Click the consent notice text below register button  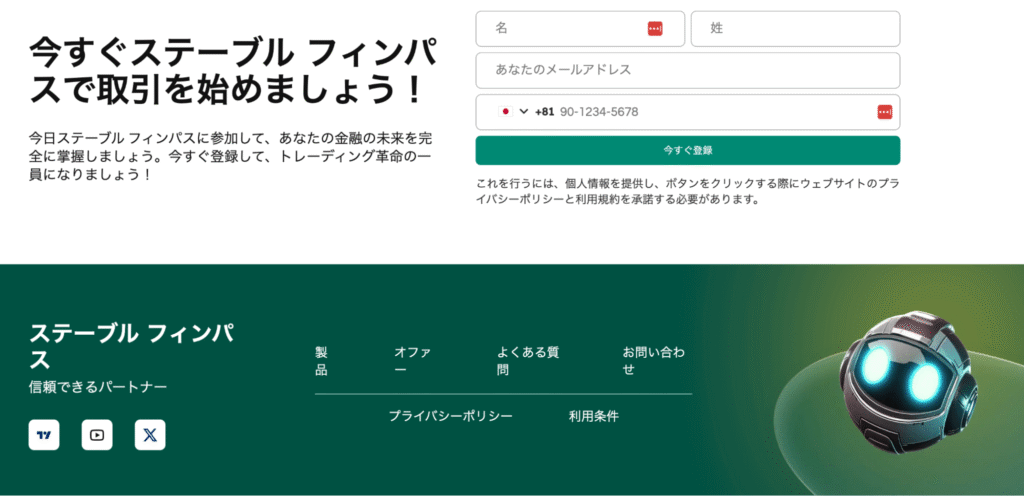688,192
